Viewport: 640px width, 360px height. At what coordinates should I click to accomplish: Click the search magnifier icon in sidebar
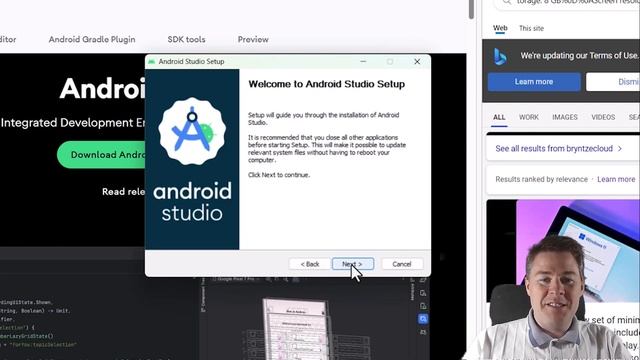pyautogui.click(x=507, y=2)
